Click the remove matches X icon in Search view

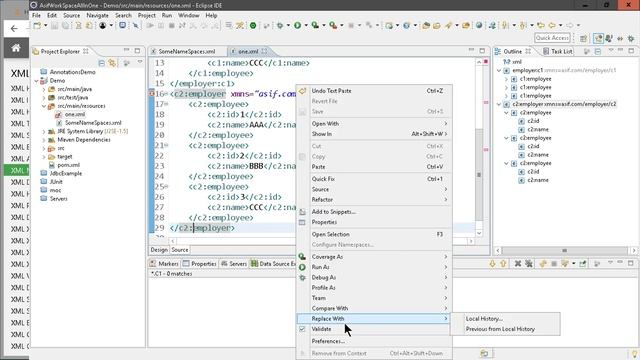[x=518, y=264]
